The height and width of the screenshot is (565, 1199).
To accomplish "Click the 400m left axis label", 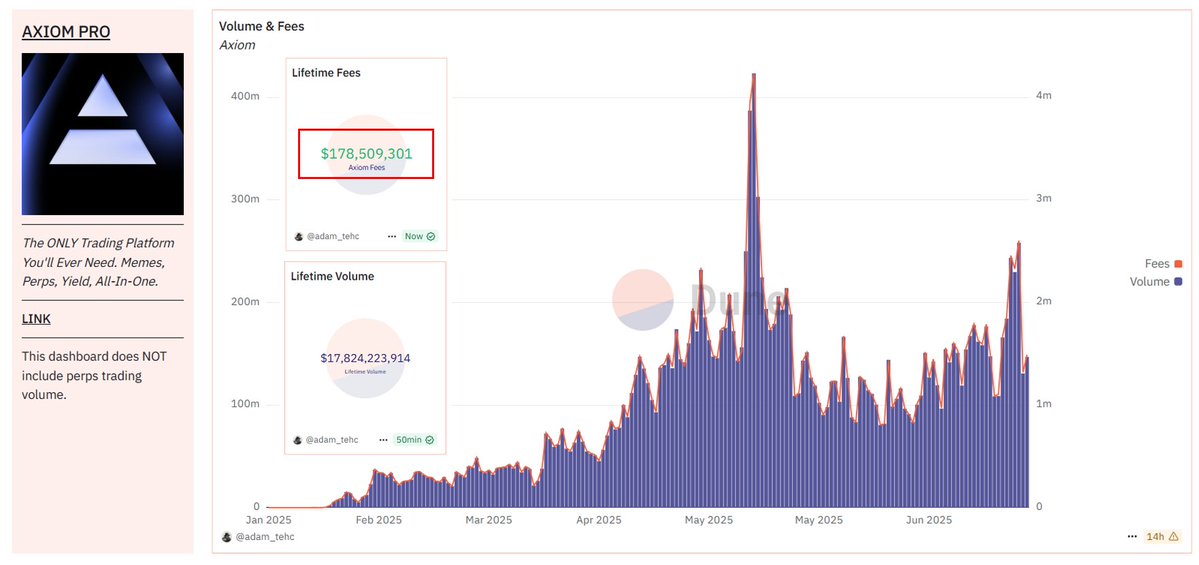I will point(246,96).
